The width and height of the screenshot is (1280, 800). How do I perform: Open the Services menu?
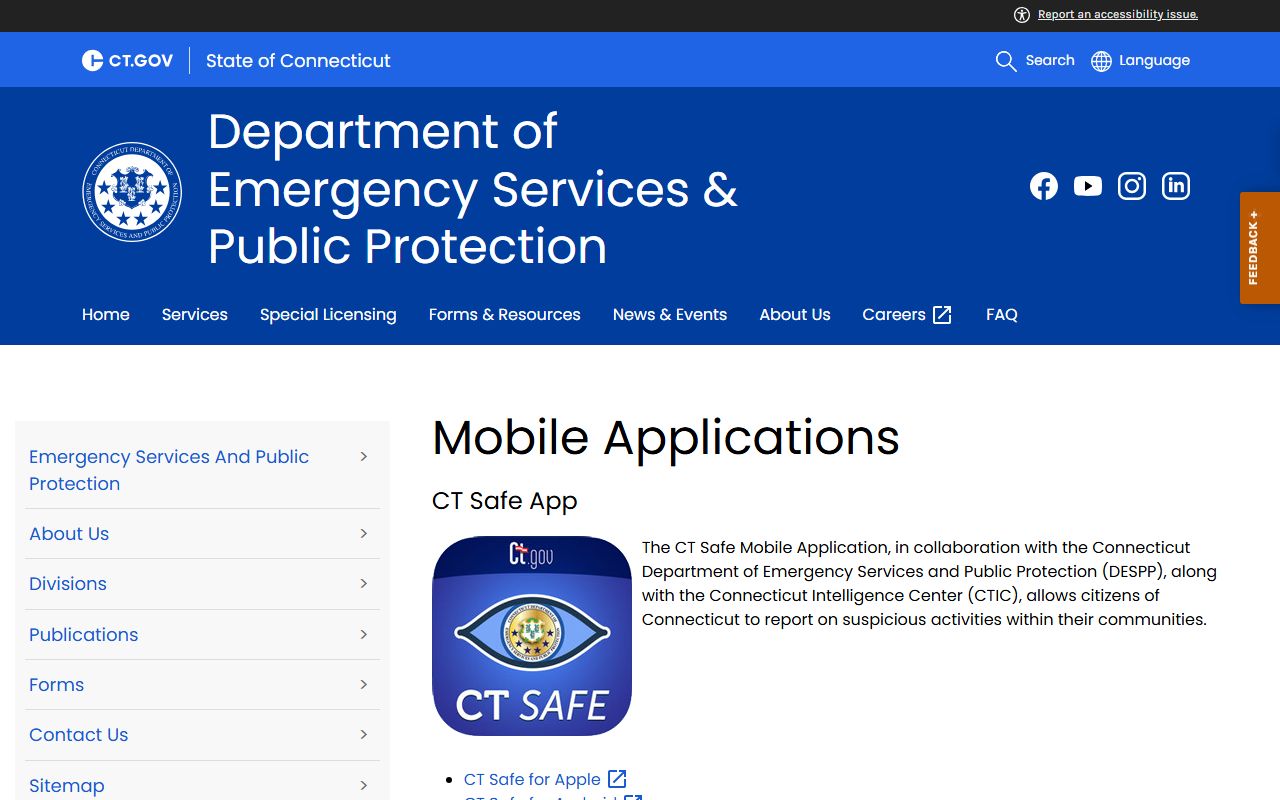coord(195,315)
